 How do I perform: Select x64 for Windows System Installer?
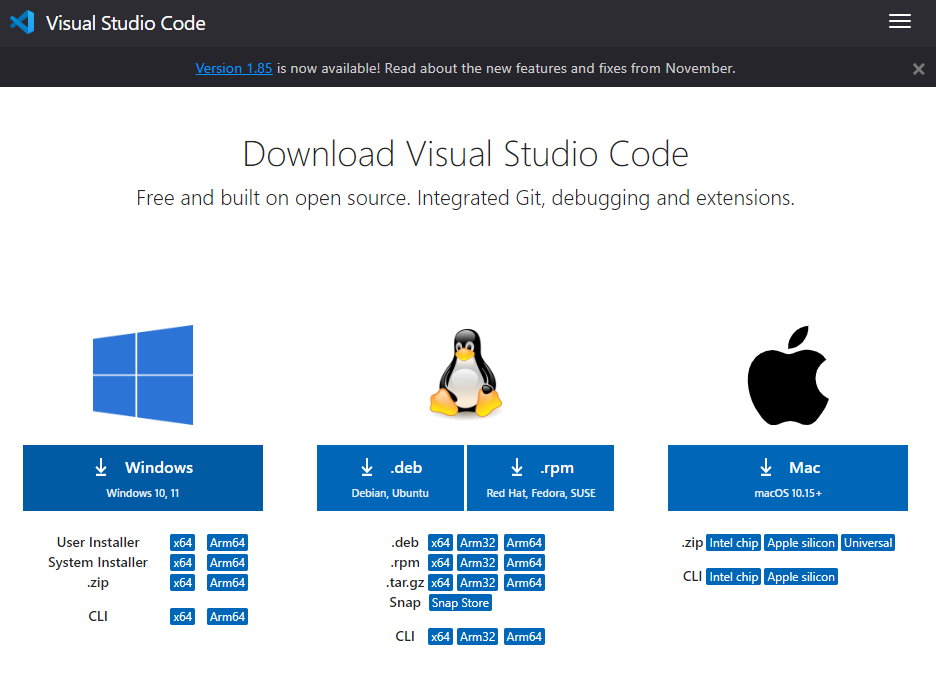(183, 563)
